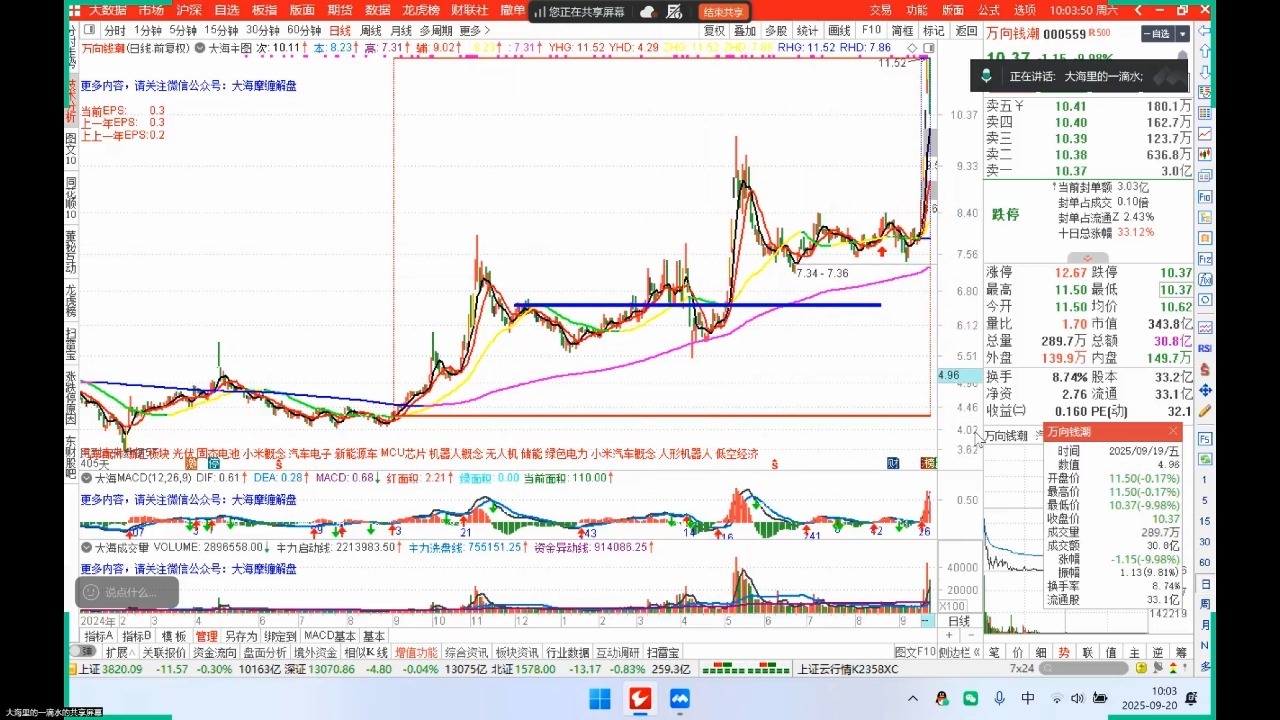The width and height of the screenshot is (1280, 720).
Task: Click the WeChat system tray icon
Action: (x=970, y=698)
